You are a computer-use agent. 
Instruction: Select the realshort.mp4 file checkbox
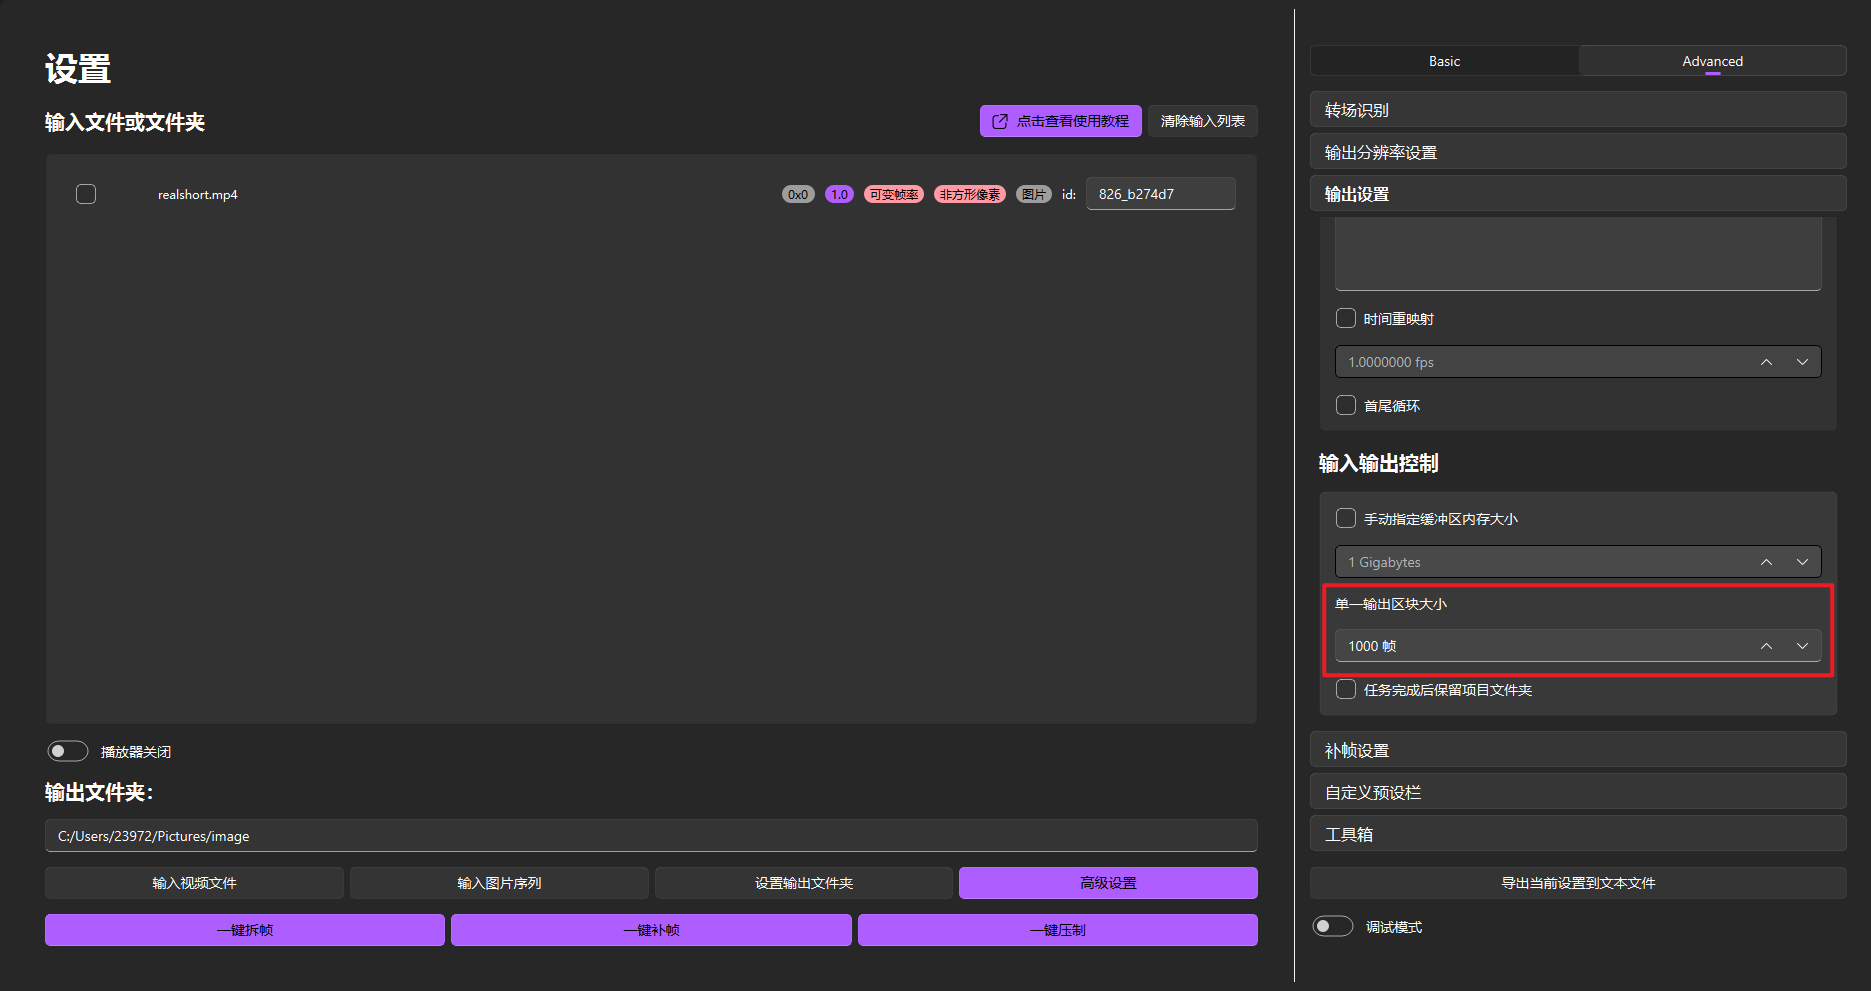click(x=86, y=194)
